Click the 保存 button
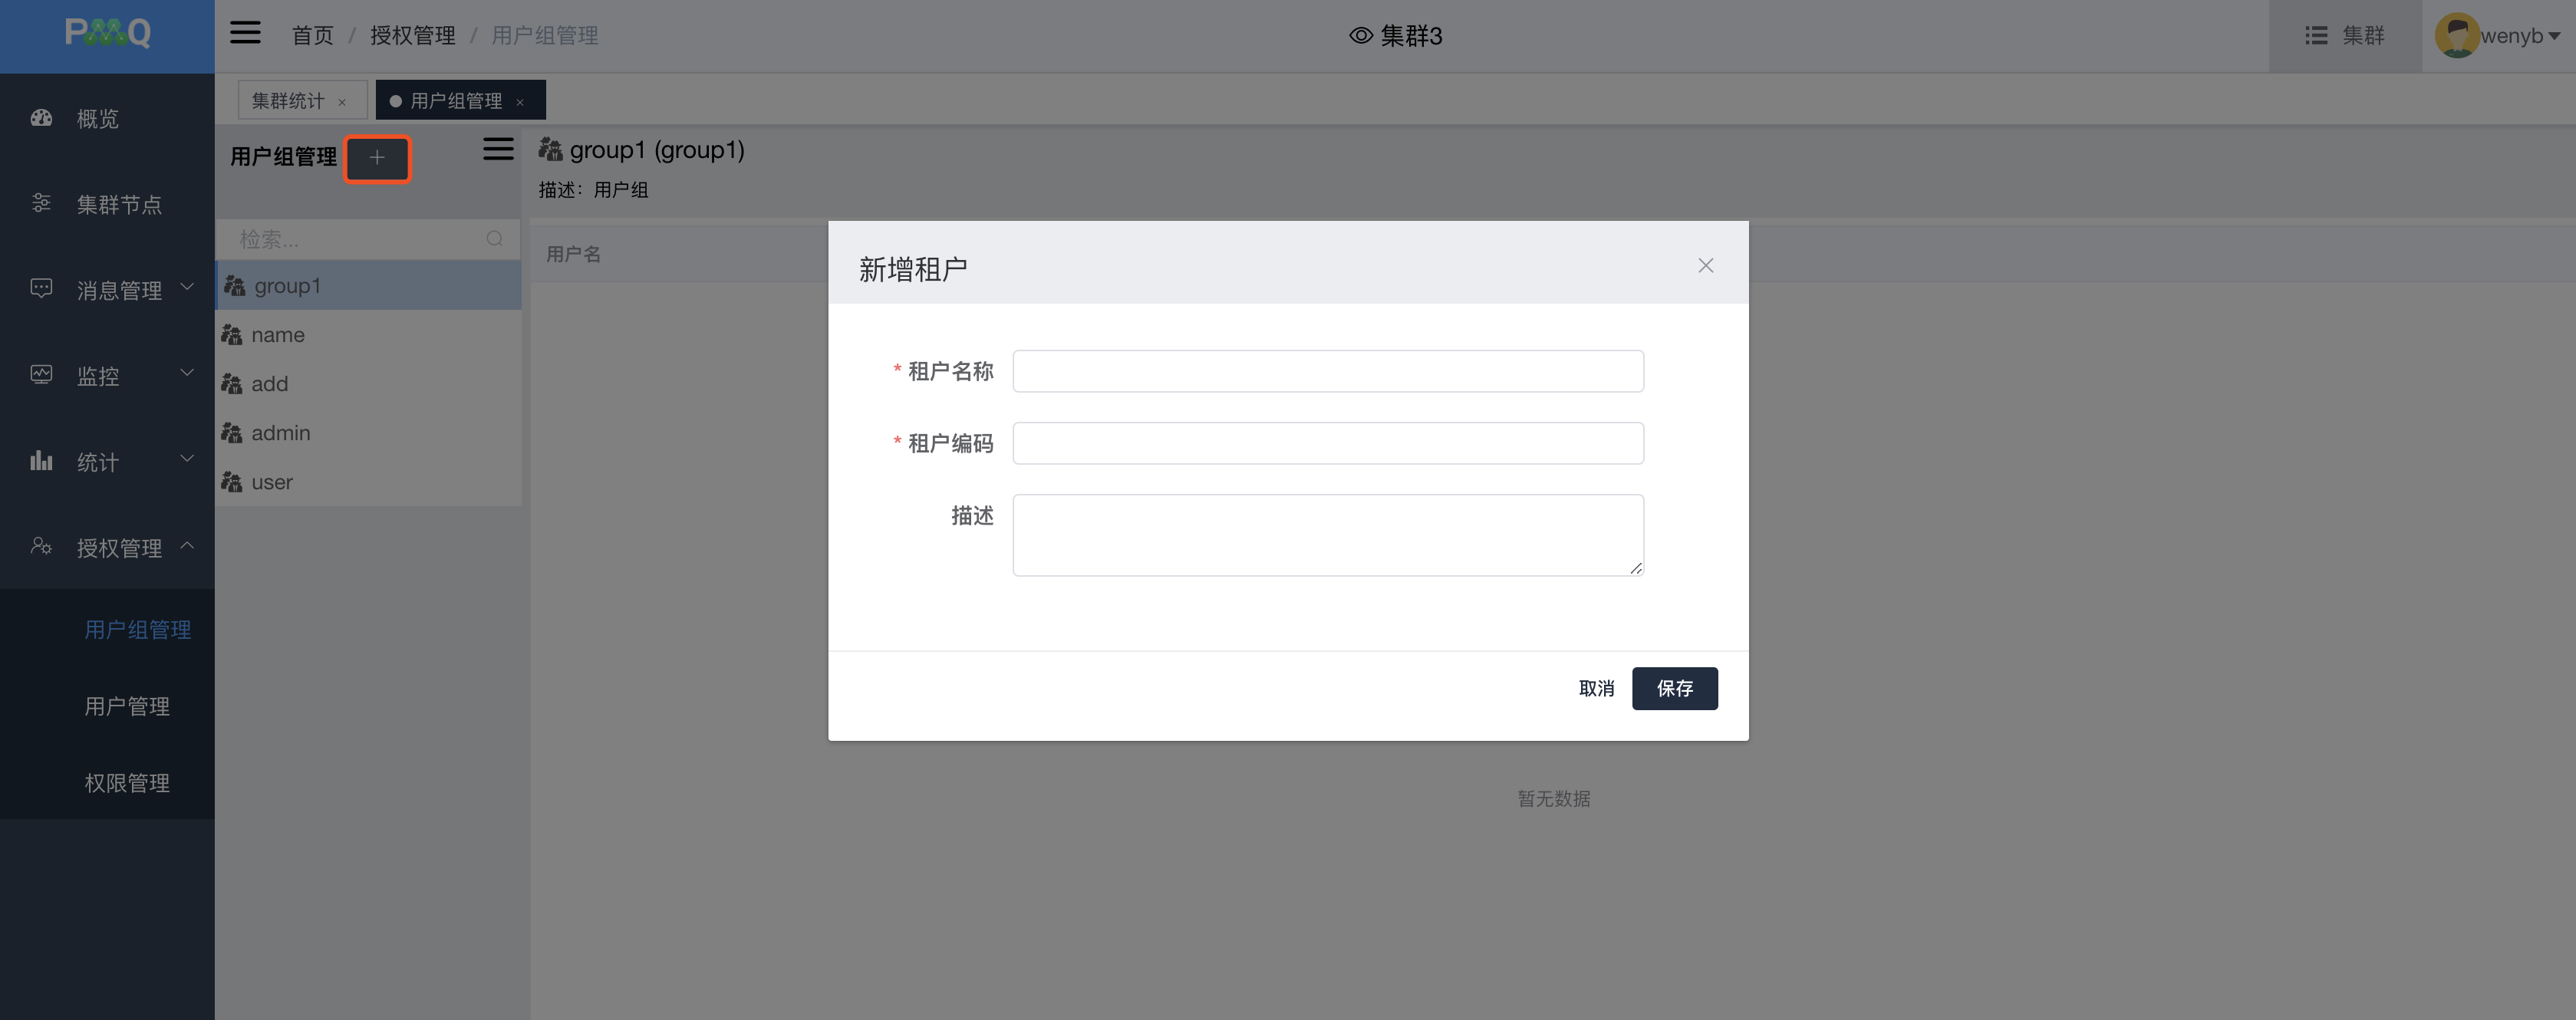Viewport: 2576px width, 1020px height. point(1674,688)
